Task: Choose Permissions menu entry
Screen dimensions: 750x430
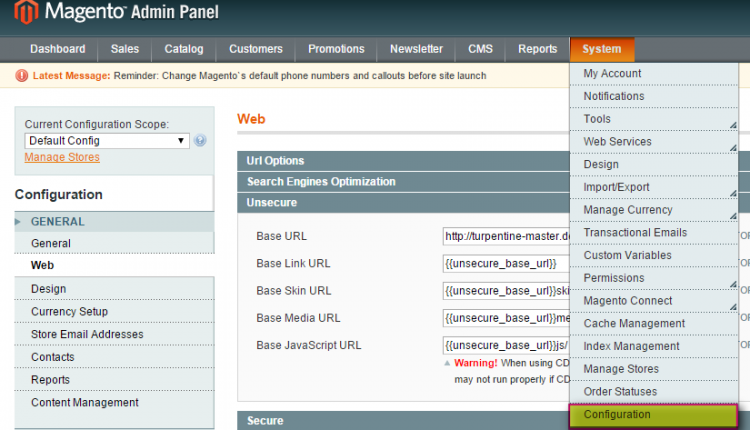Action: point(654,278)
